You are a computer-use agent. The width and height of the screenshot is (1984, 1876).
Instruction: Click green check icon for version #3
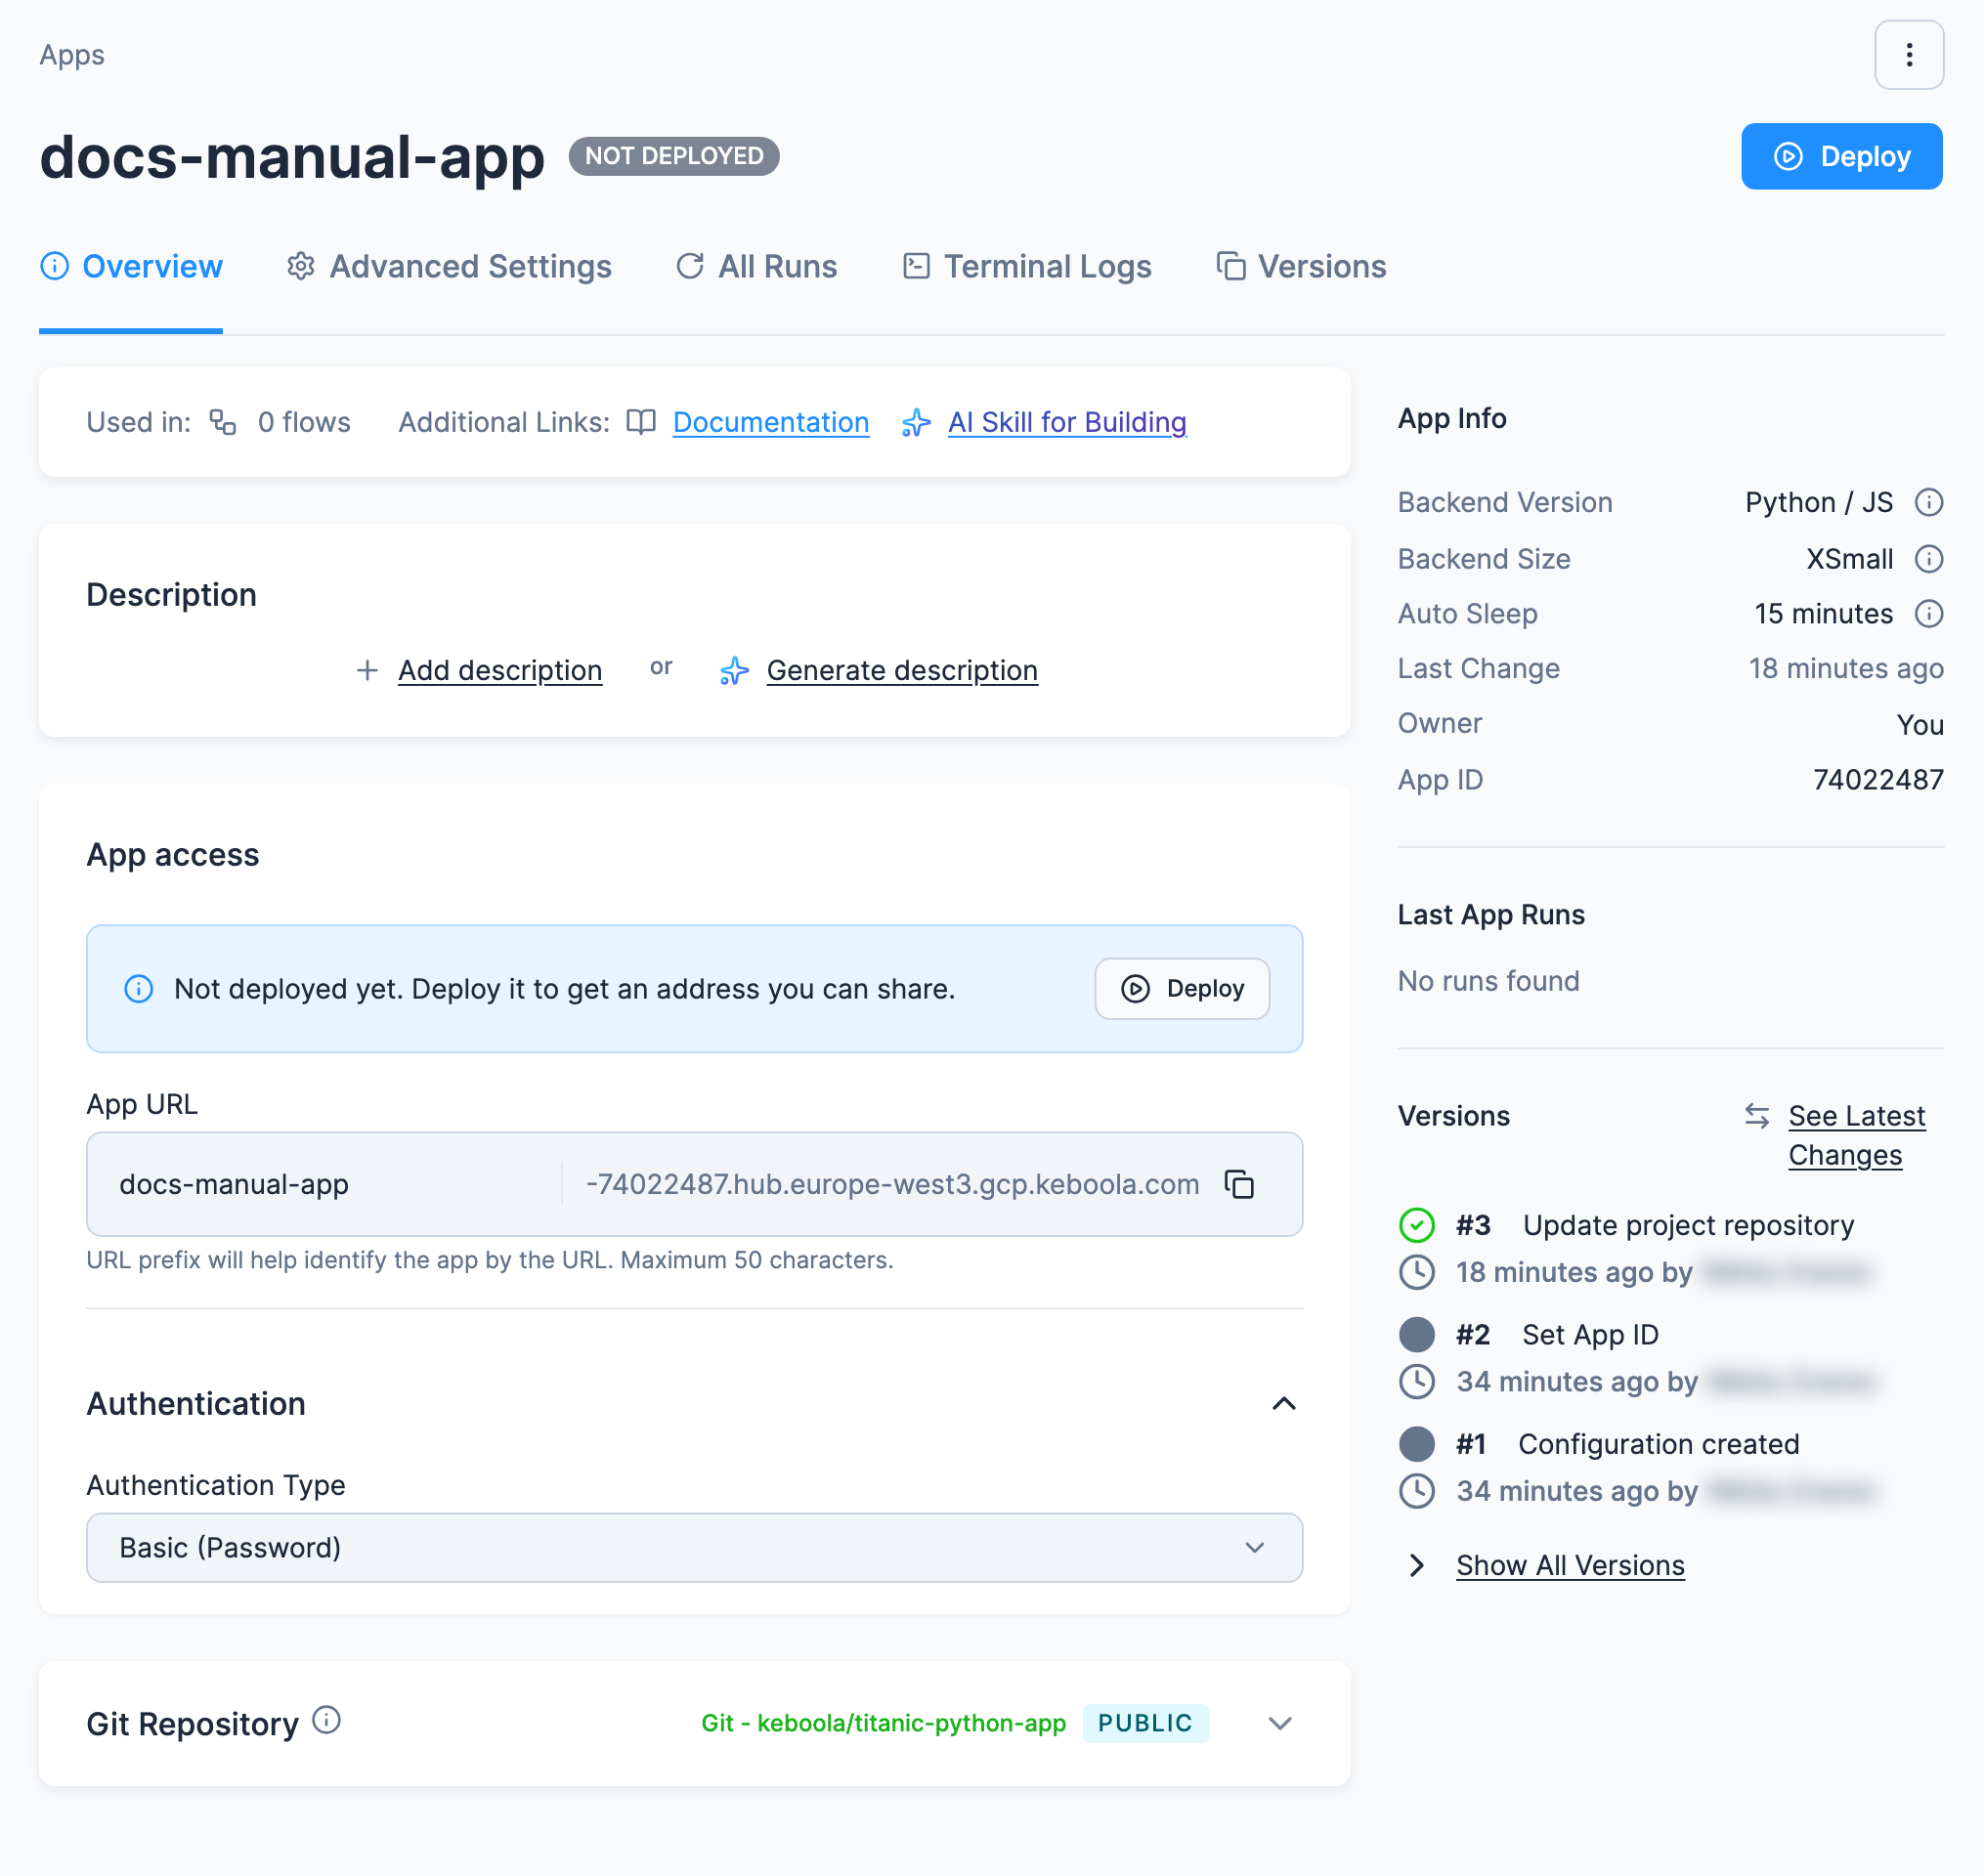(x=1416, y=1225)
